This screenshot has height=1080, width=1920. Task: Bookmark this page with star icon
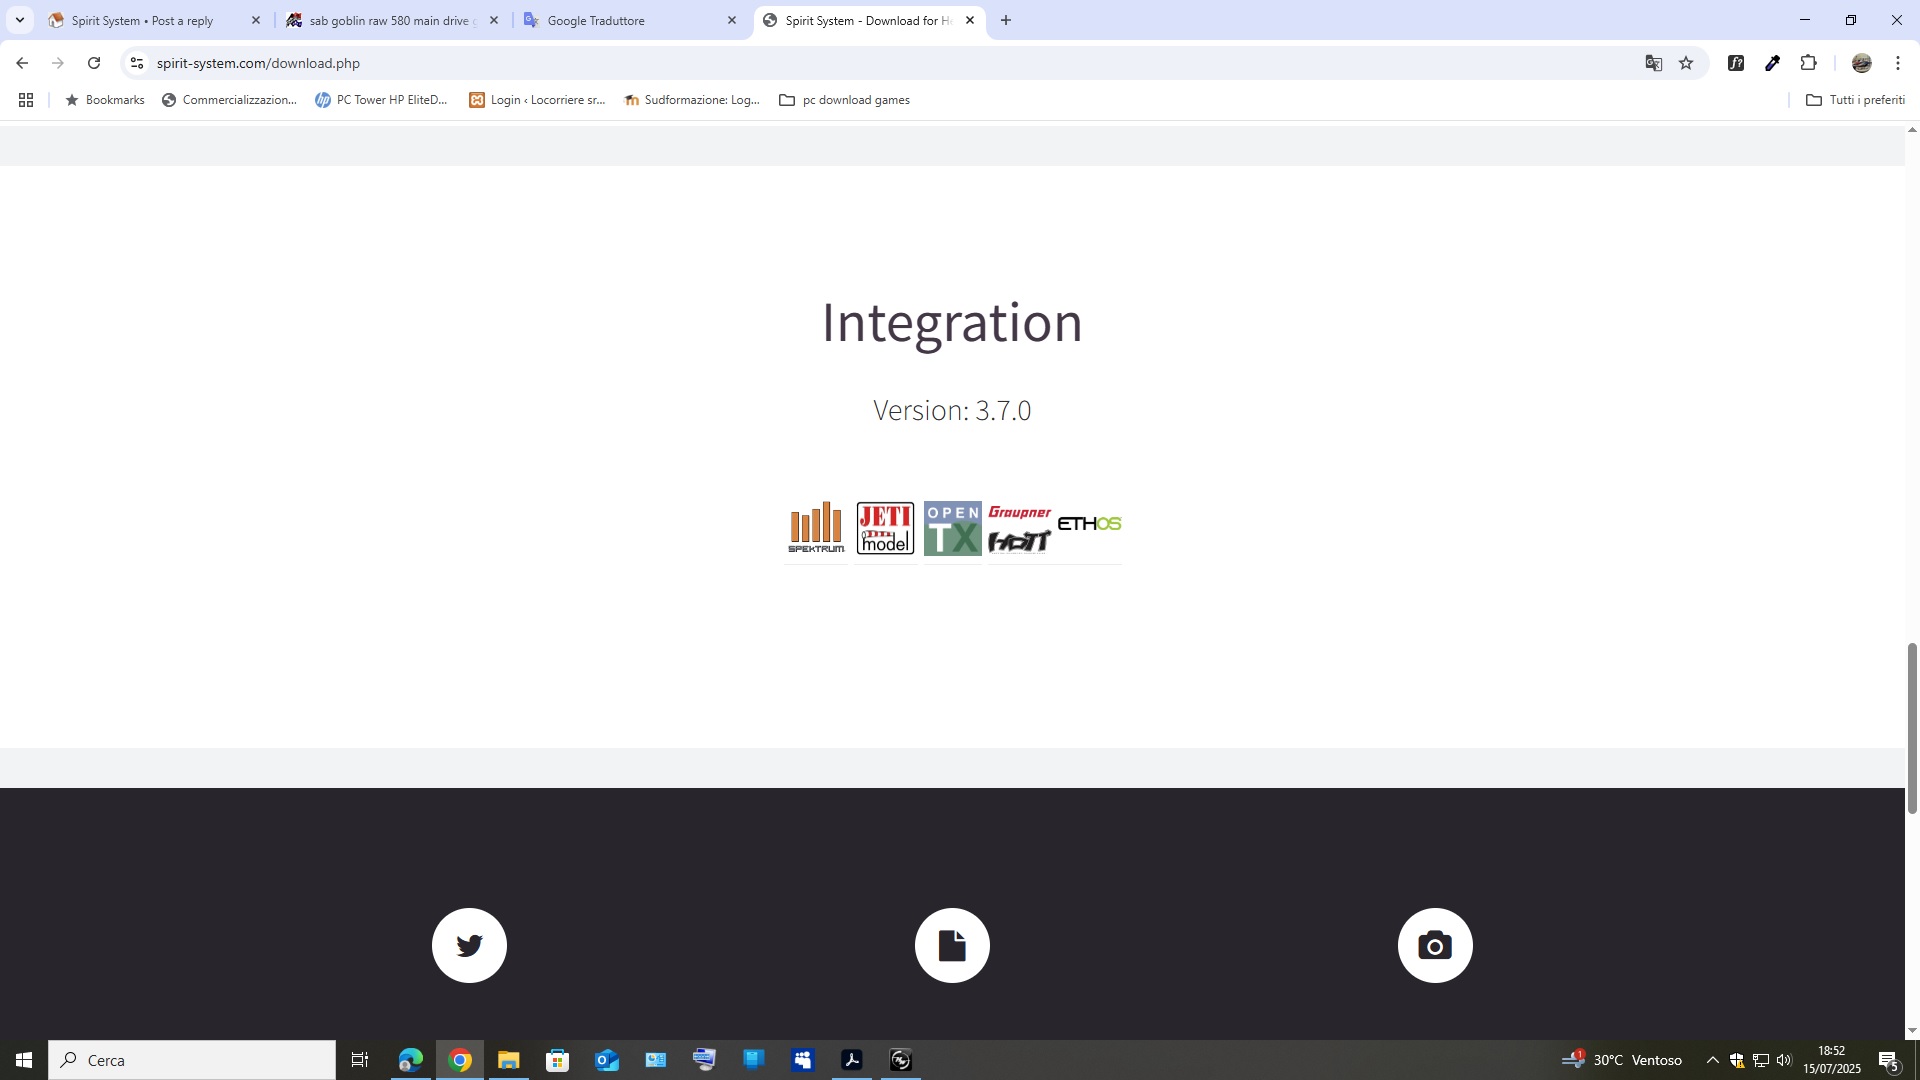(x=1686, y=63)
